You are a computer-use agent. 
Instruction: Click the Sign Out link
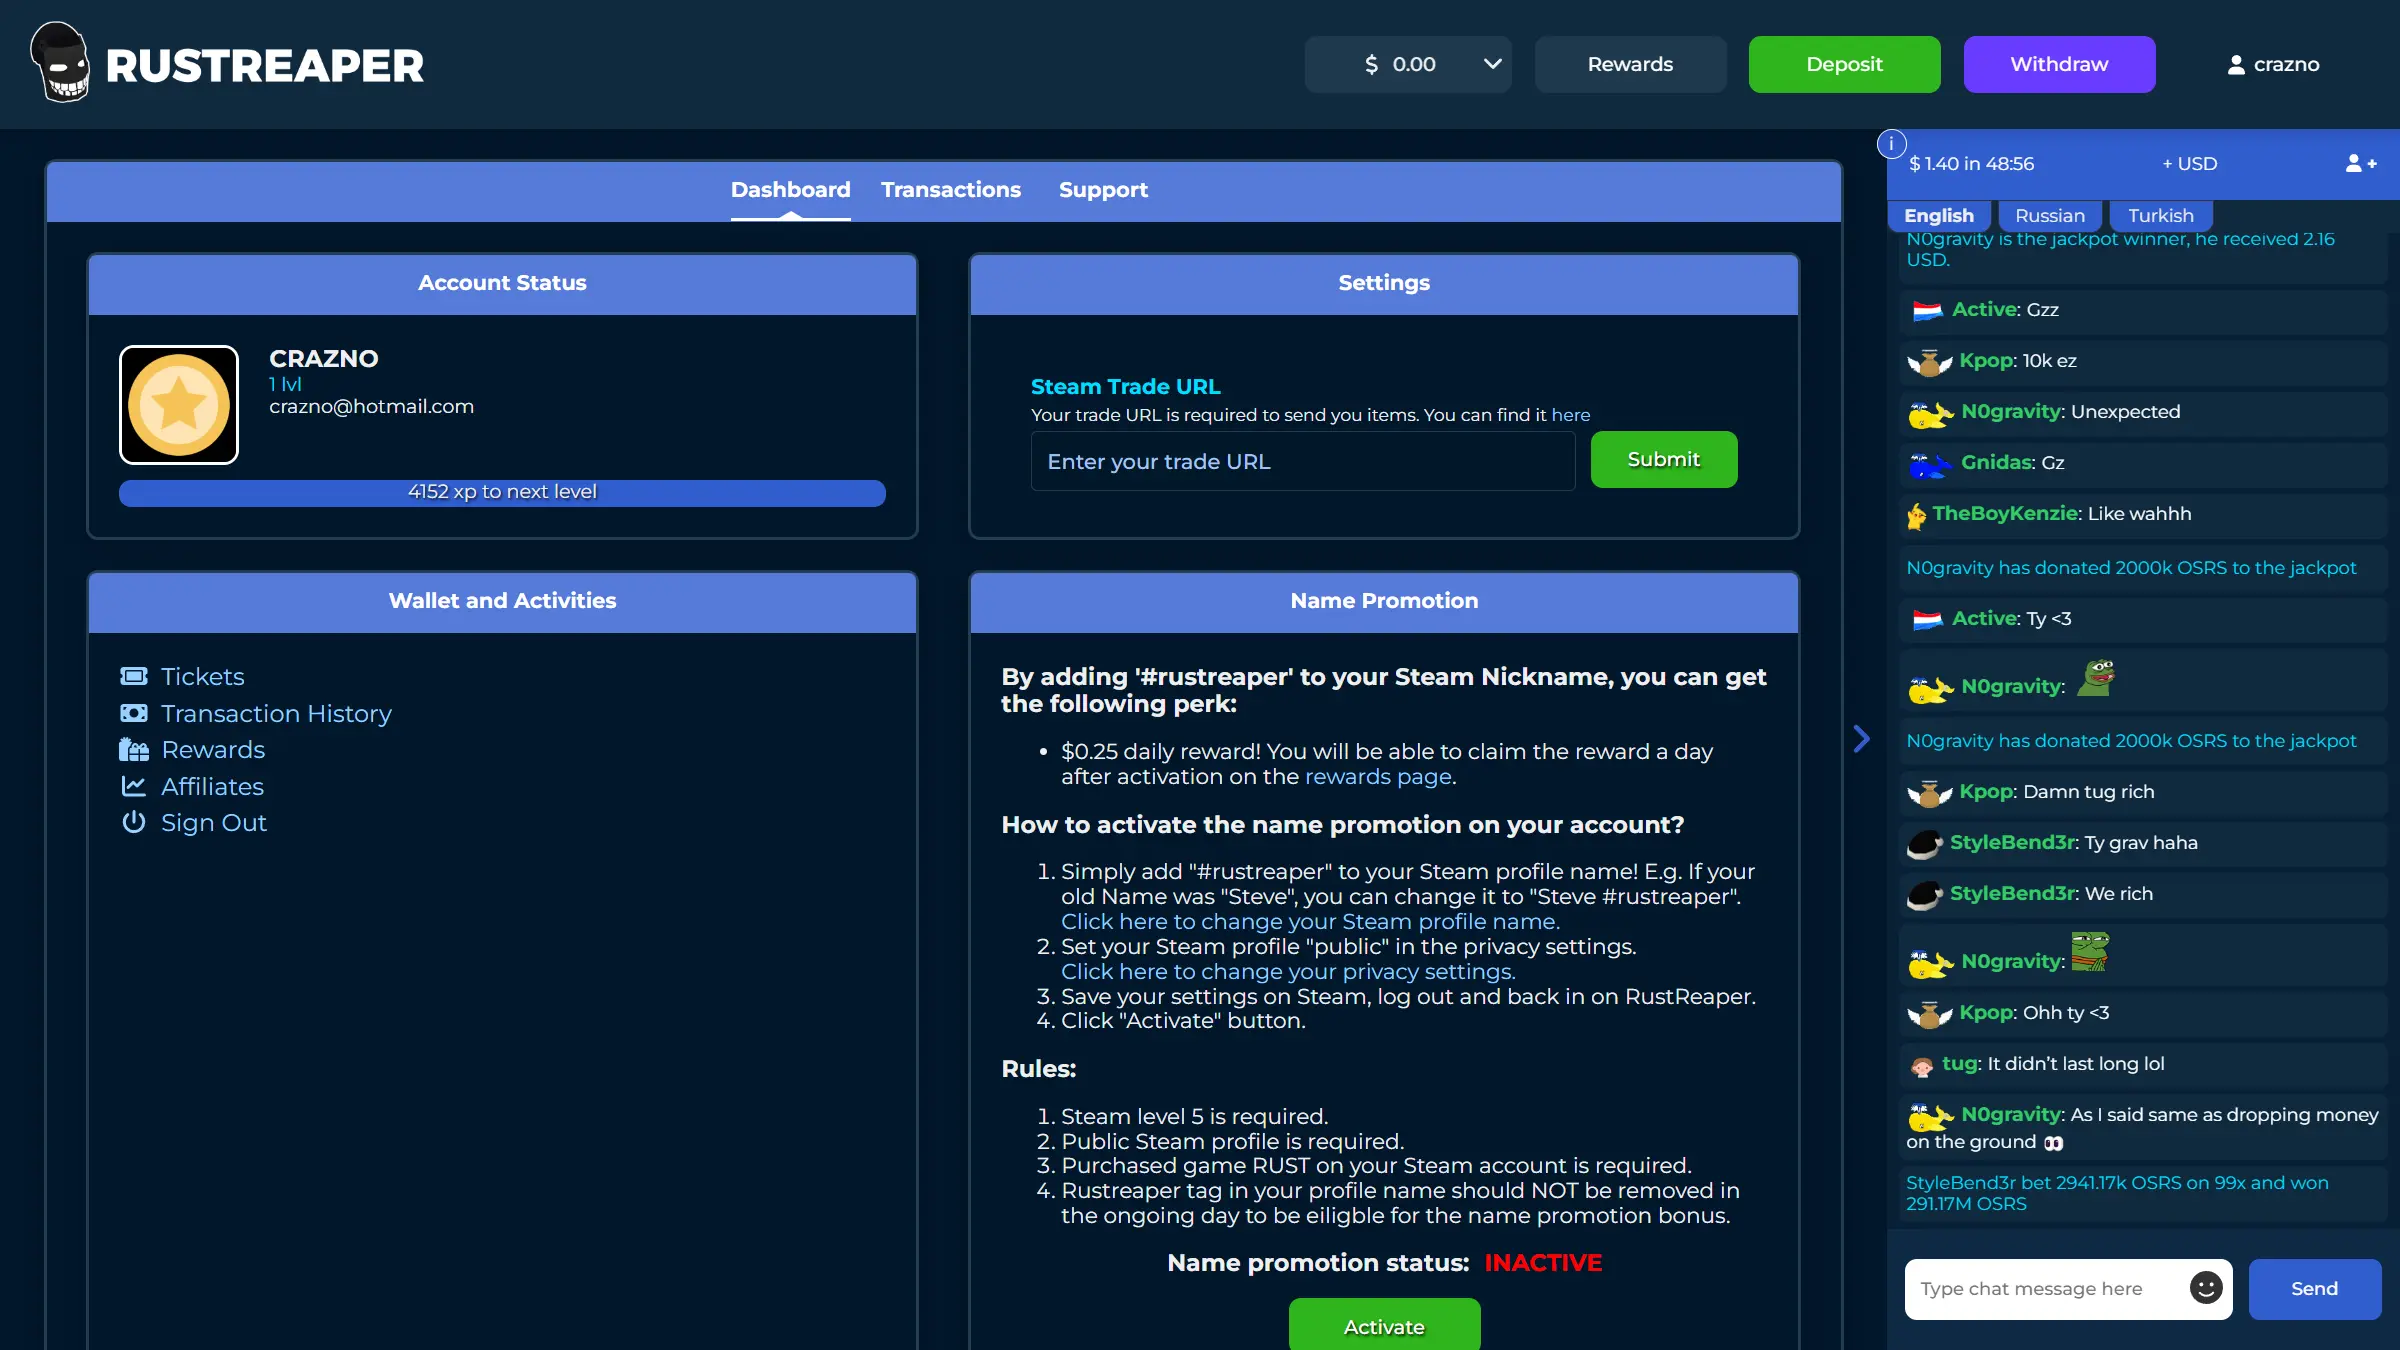coord(214,823)
